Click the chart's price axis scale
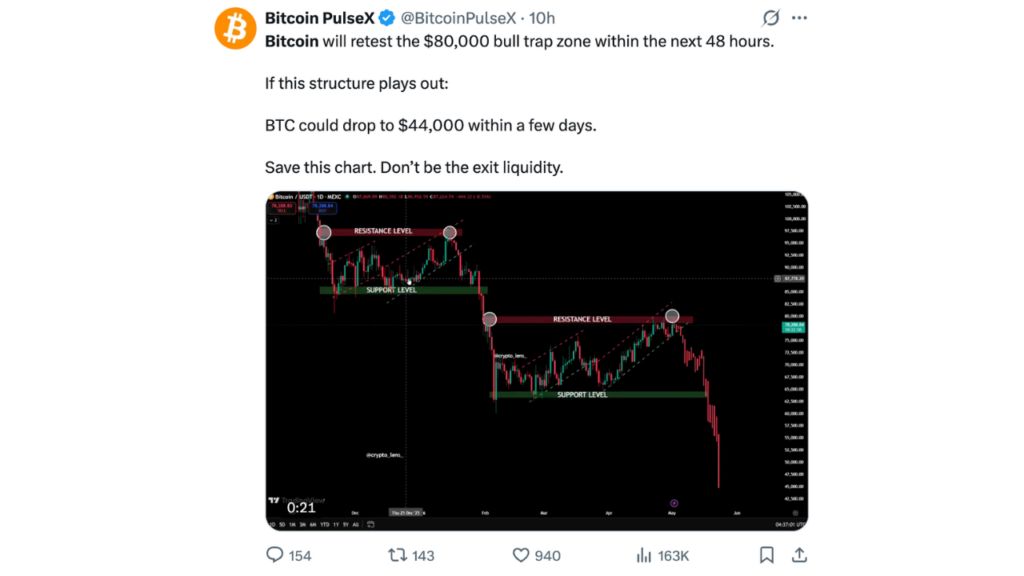The height and width of the screenshot is (576, 1024). point(793,353)
